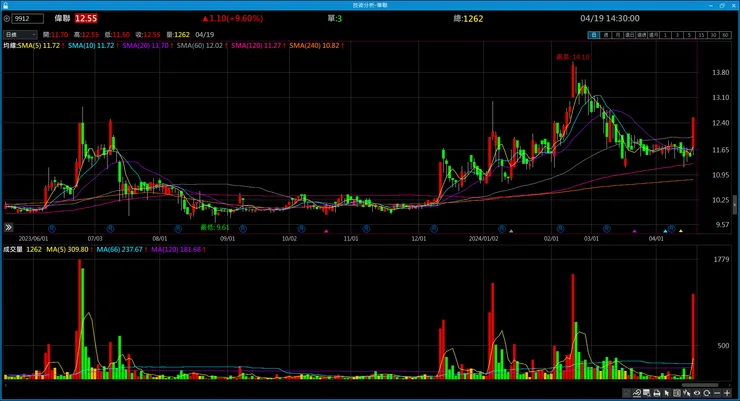Click the stock code field showing 9912
This screenshot has width=740, height=401.
click(28, 19)
